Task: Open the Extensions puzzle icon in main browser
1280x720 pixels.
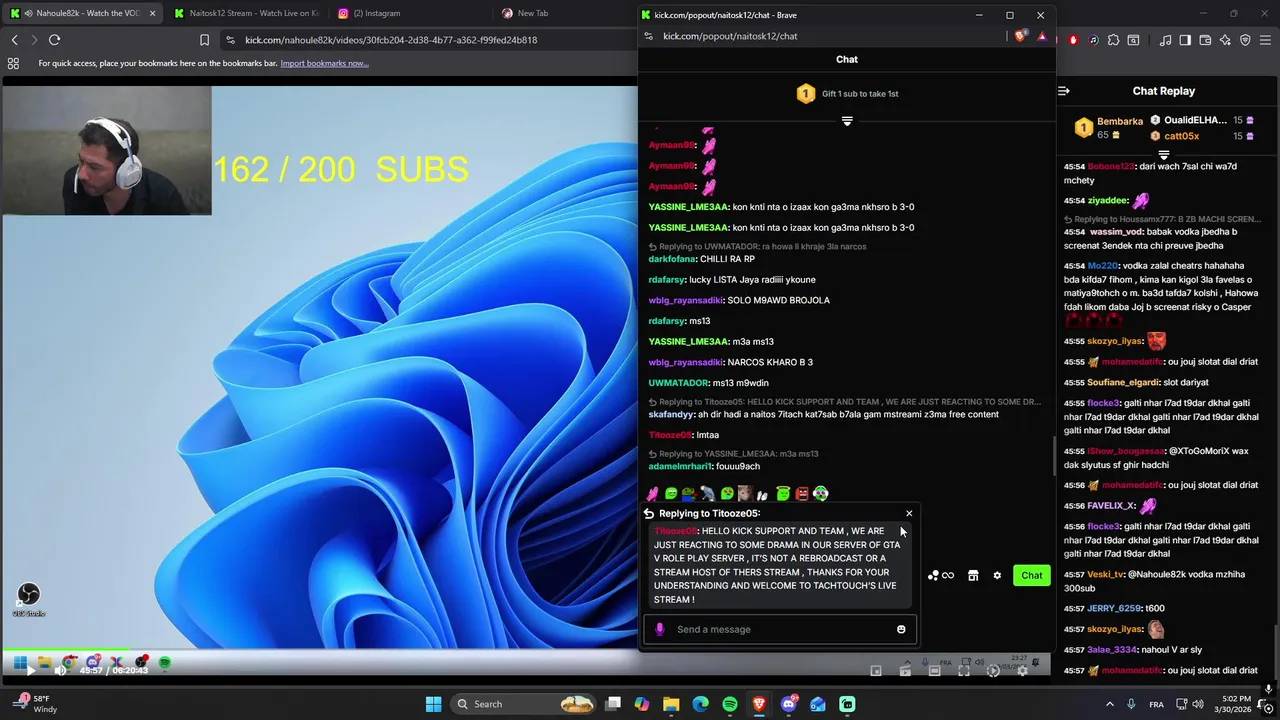Action: tap(1113, 40)
